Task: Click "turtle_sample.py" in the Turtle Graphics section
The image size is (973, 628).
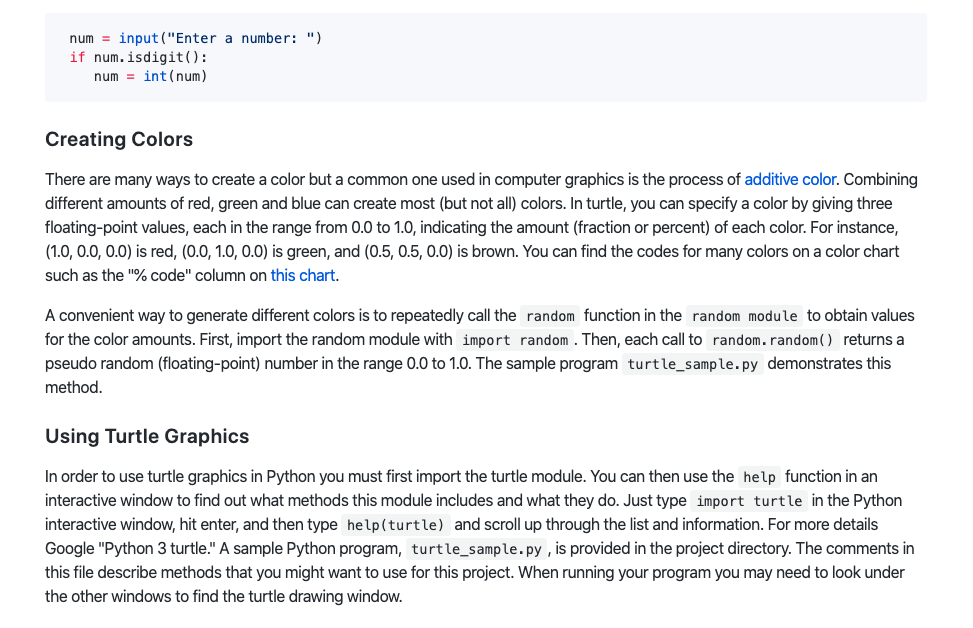Action: [x=476, y=549]
